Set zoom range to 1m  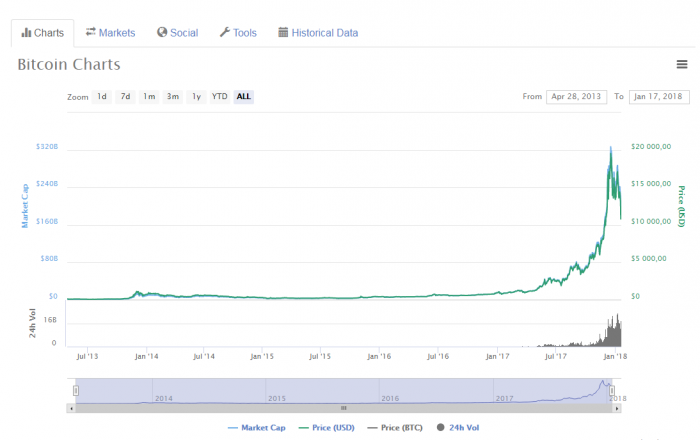149,96
